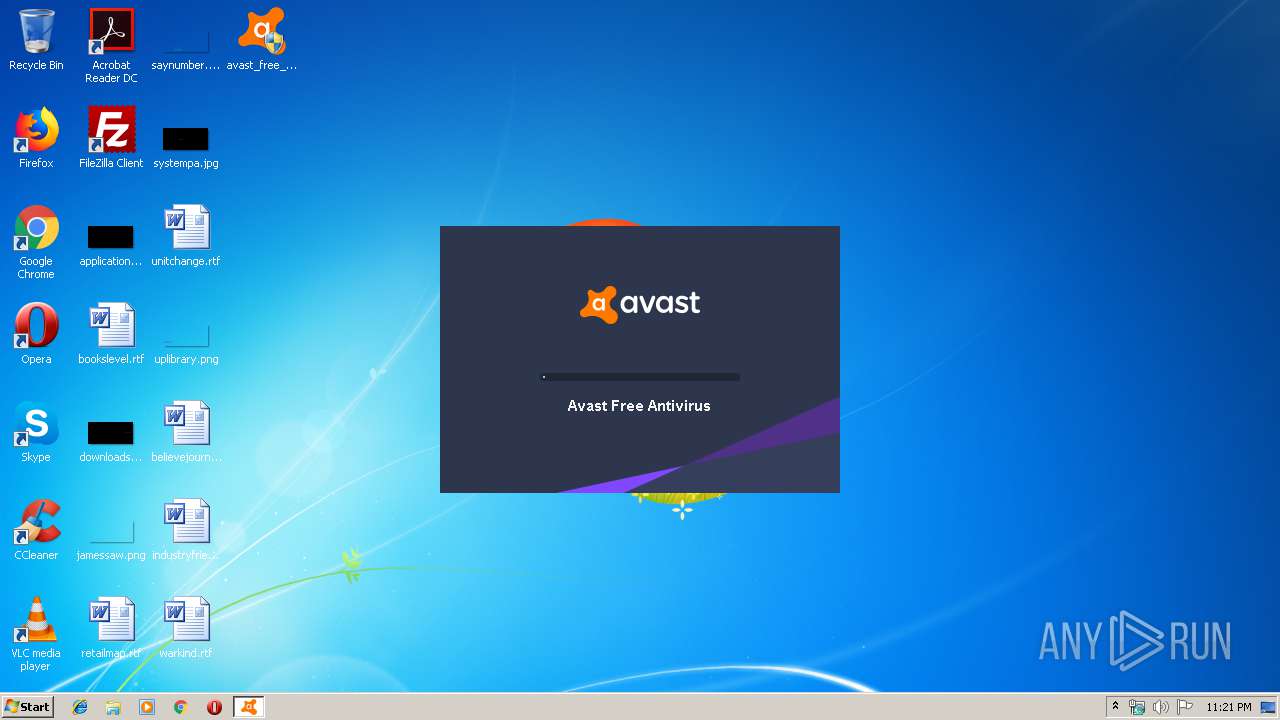Click the avast logo in splash
Screen dimensions: 1280x720
click(x=640, y=304)
